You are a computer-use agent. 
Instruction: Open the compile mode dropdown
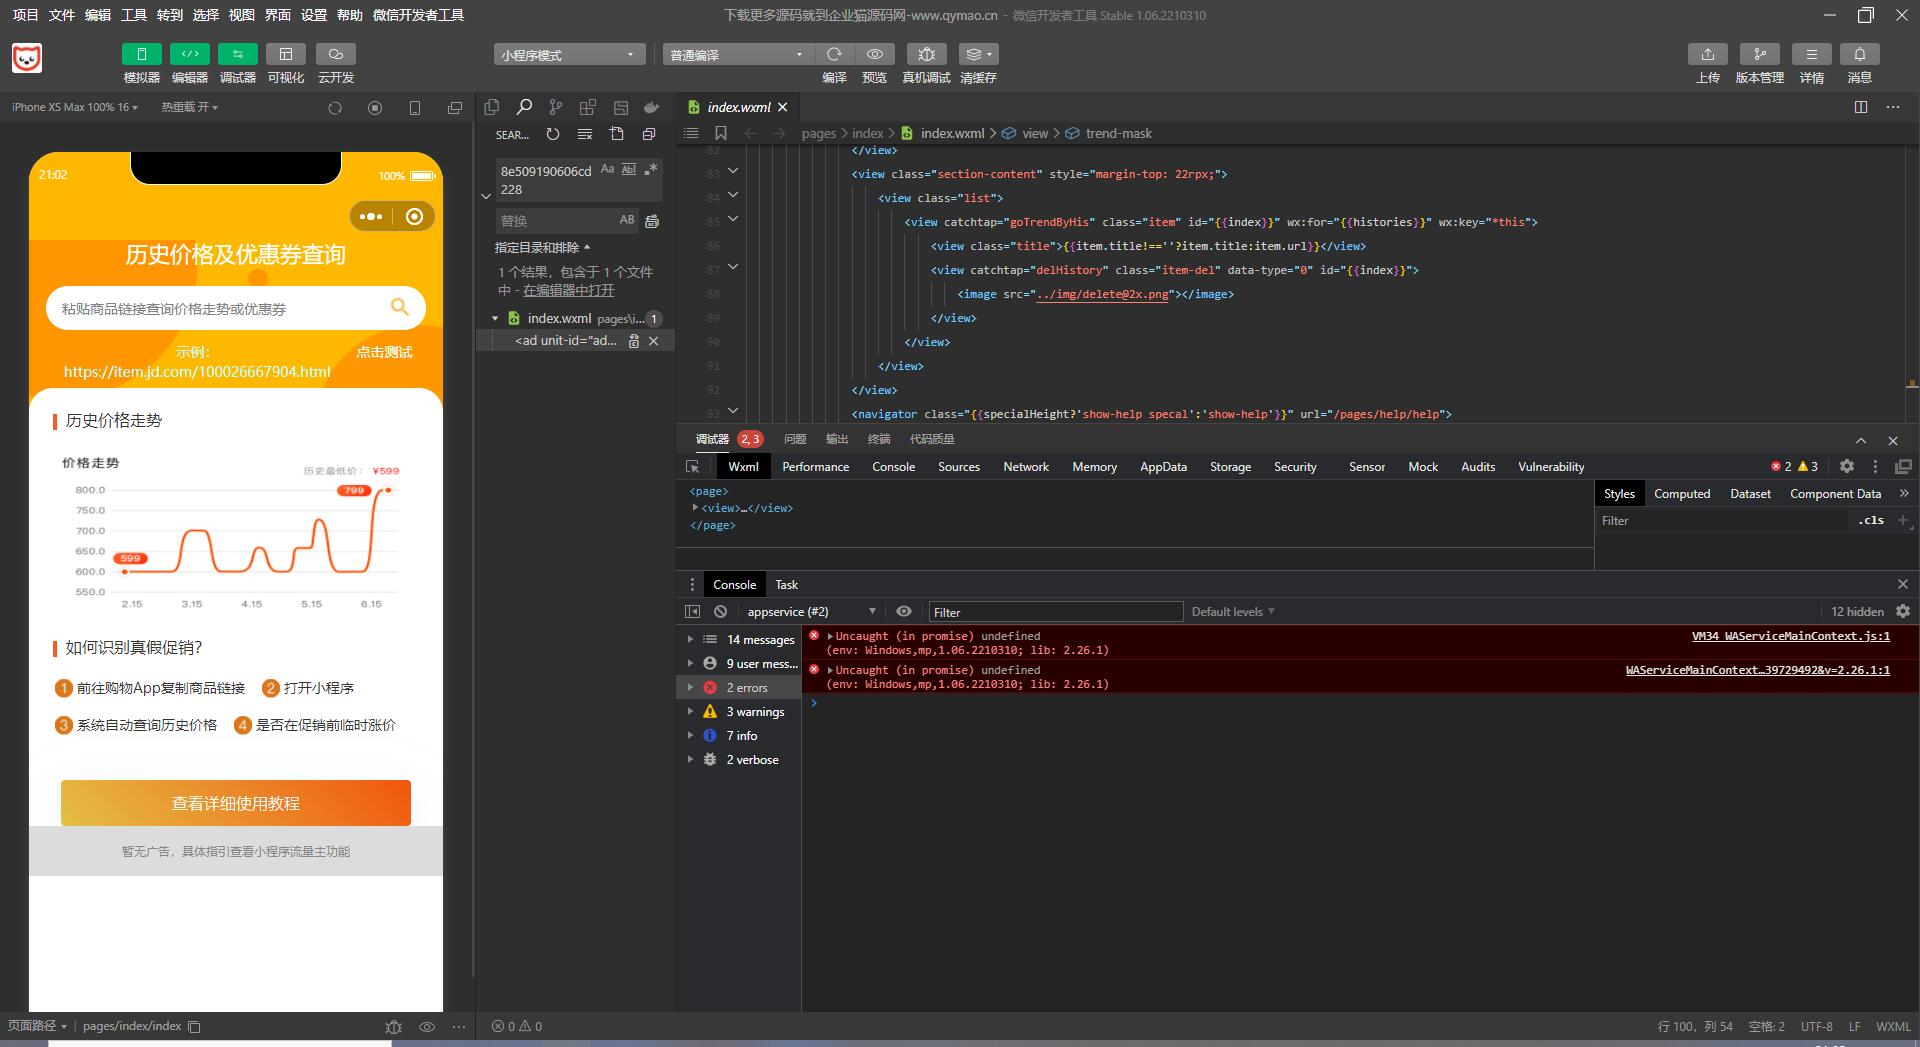[x=736, y=55]
